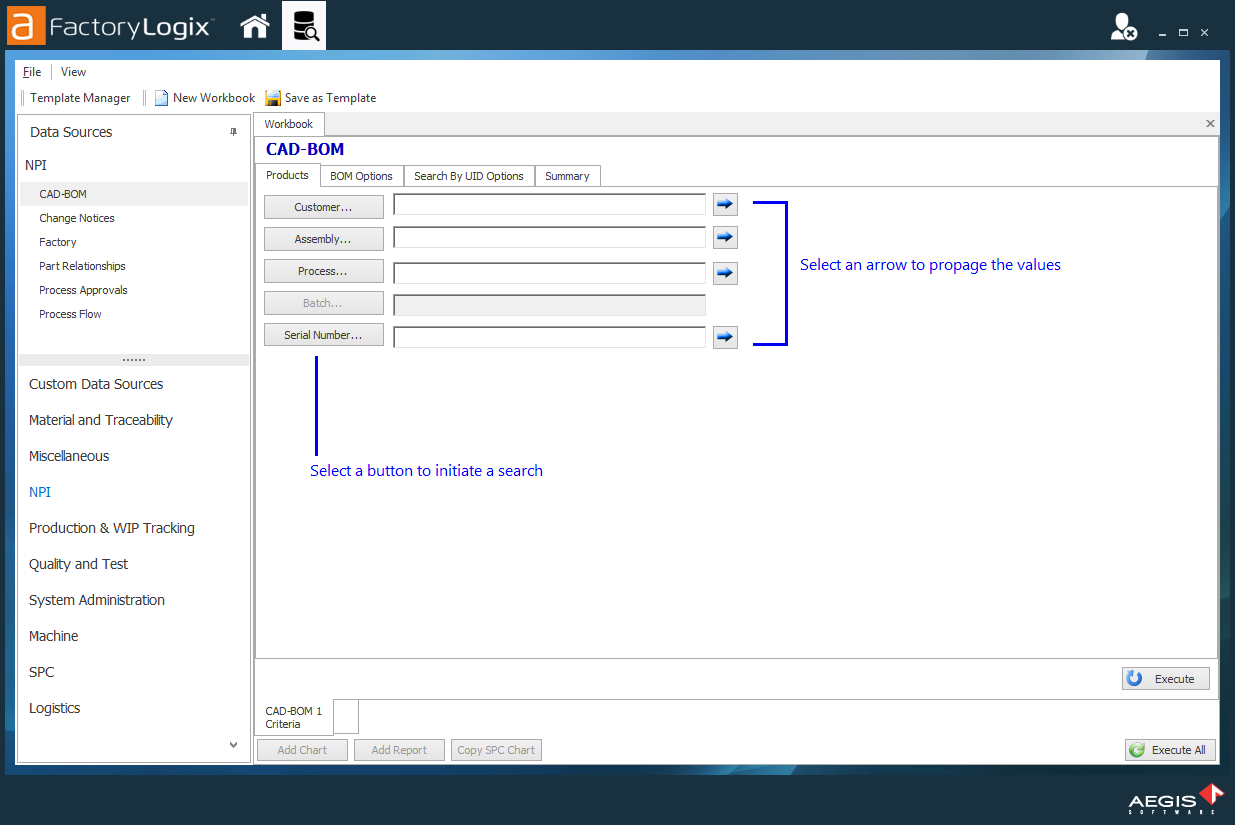Viewport: 1235px width, 825px height.
Task: Expand the Material and Traceability section
Action: point(101,420)
